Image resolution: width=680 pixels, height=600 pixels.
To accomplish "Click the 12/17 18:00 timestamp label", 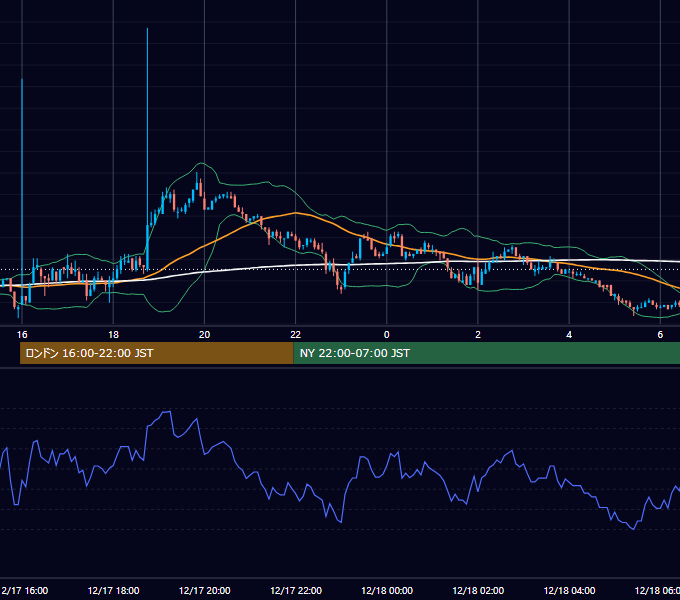I will [x=113, y=590].
